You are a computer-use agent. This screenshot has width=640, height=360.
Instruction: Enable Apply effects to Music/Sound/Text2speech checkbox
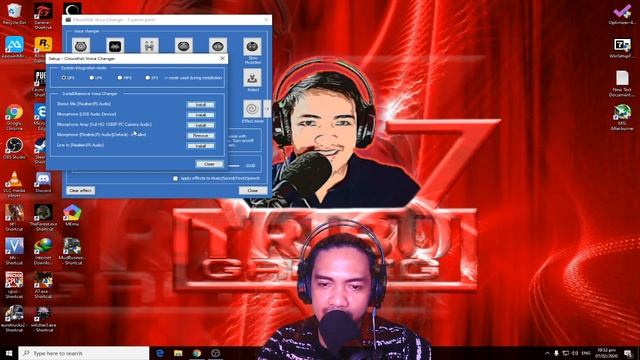click(x=176, y=178)
